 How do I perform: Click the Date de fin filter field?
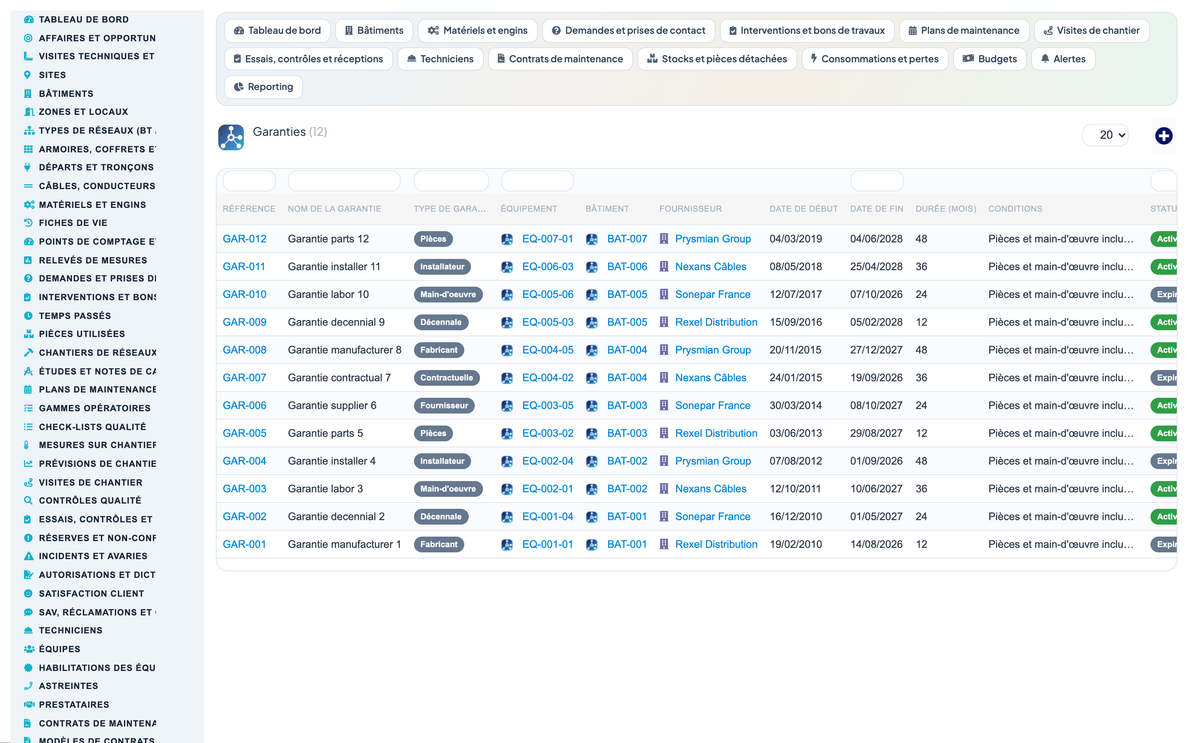(877, 181)
